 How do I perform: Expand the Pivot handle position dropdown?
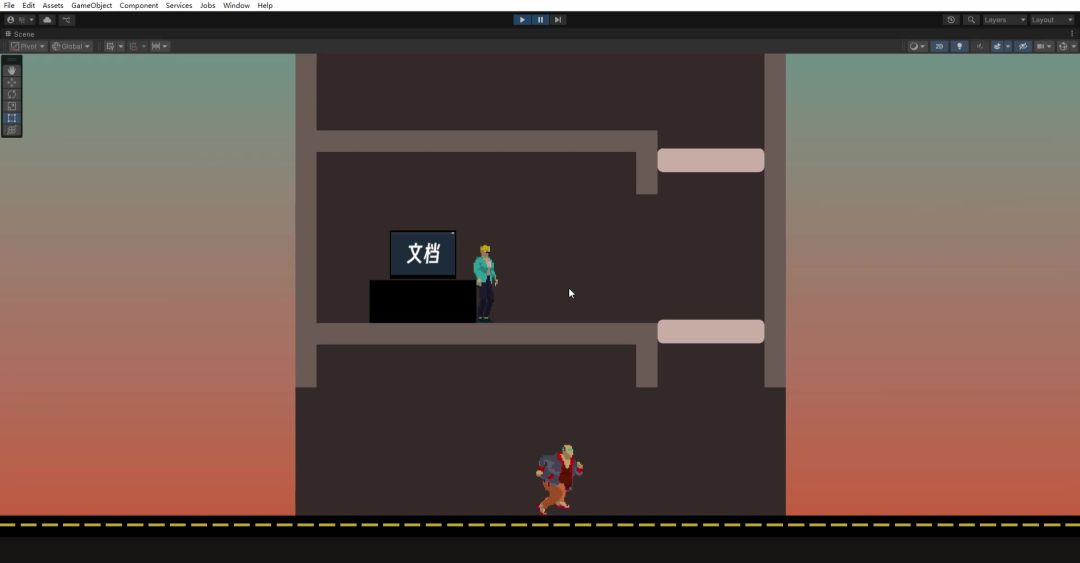click(28, 46)
